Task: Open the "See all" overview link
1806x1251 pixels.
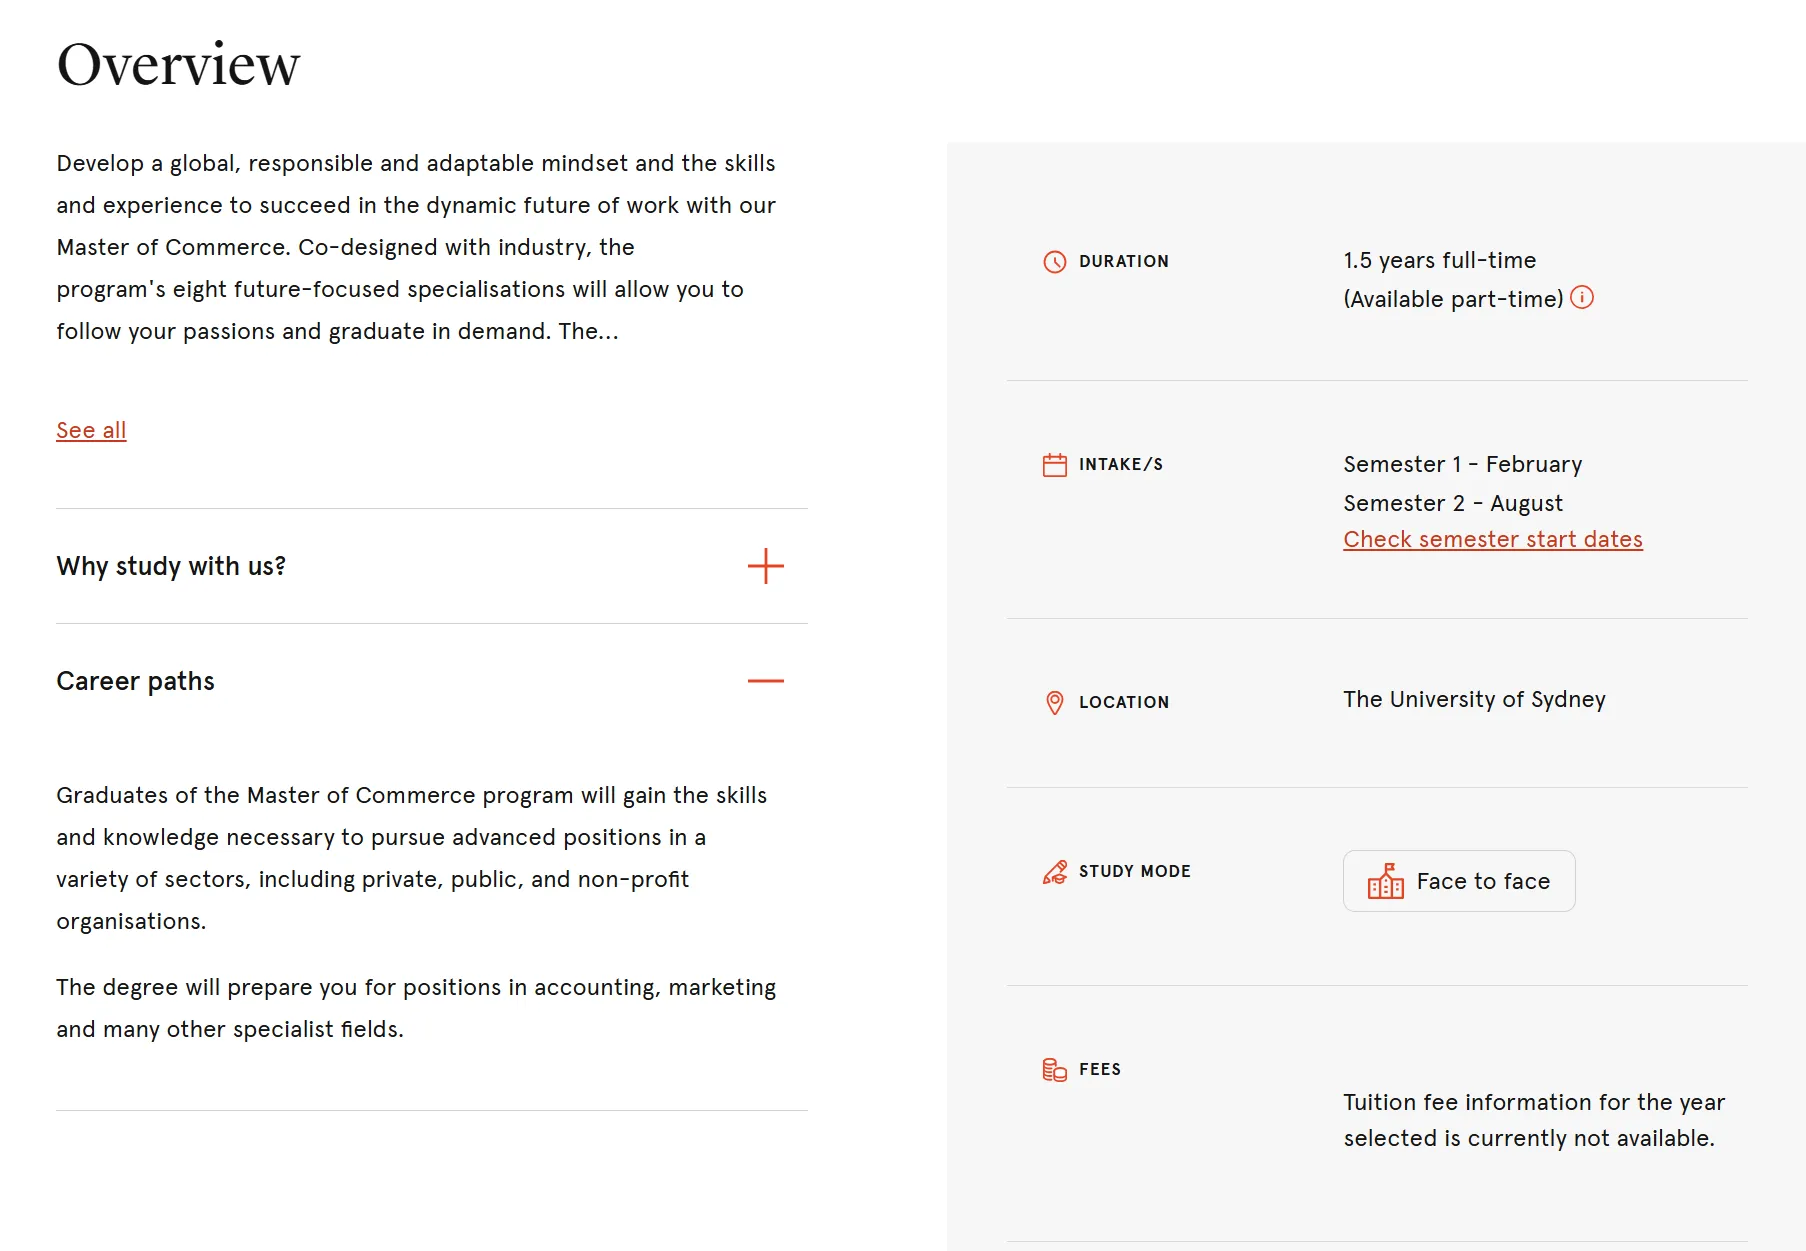Action: coord(91,430)
